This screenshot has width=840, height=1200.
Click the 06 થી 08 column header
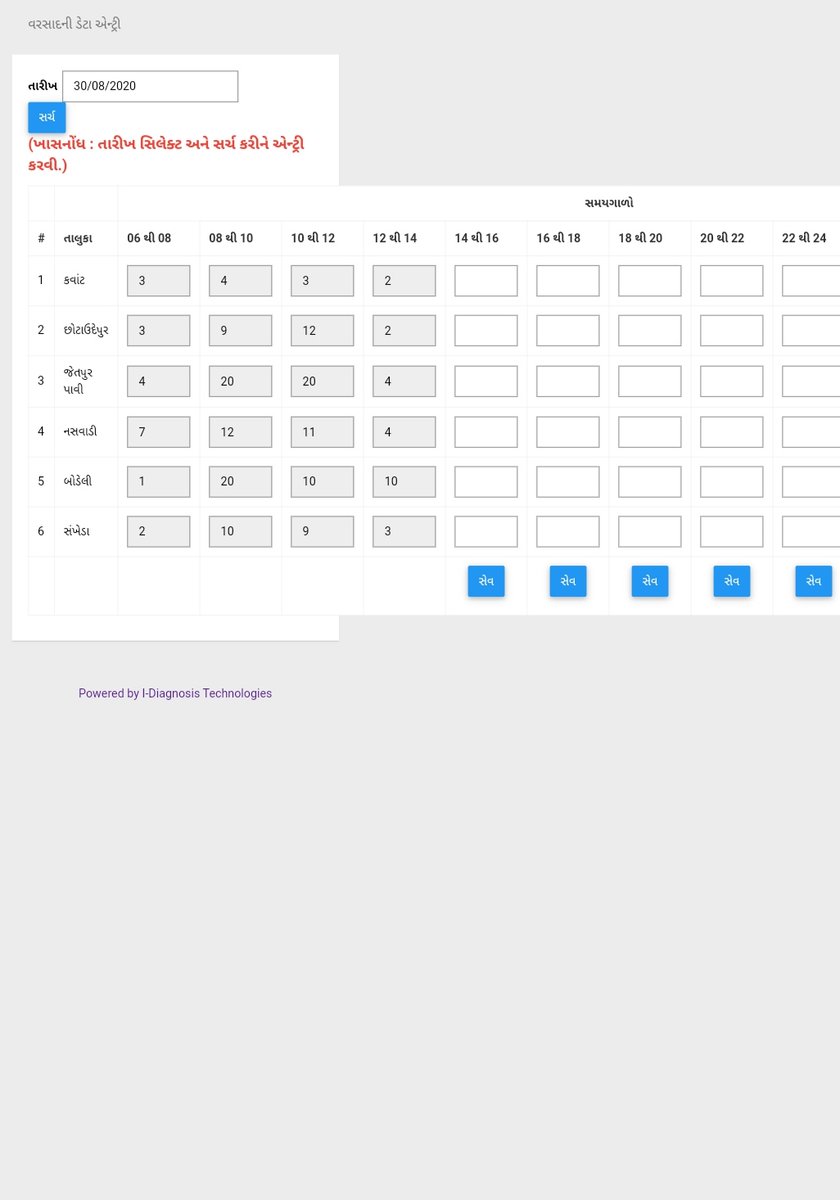coord(149,239)
